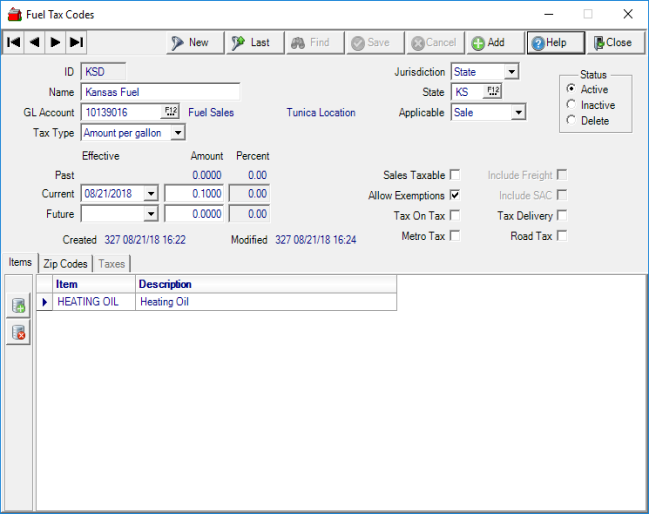Switch to the Zip Codes tab

click(x=65, y=264)
